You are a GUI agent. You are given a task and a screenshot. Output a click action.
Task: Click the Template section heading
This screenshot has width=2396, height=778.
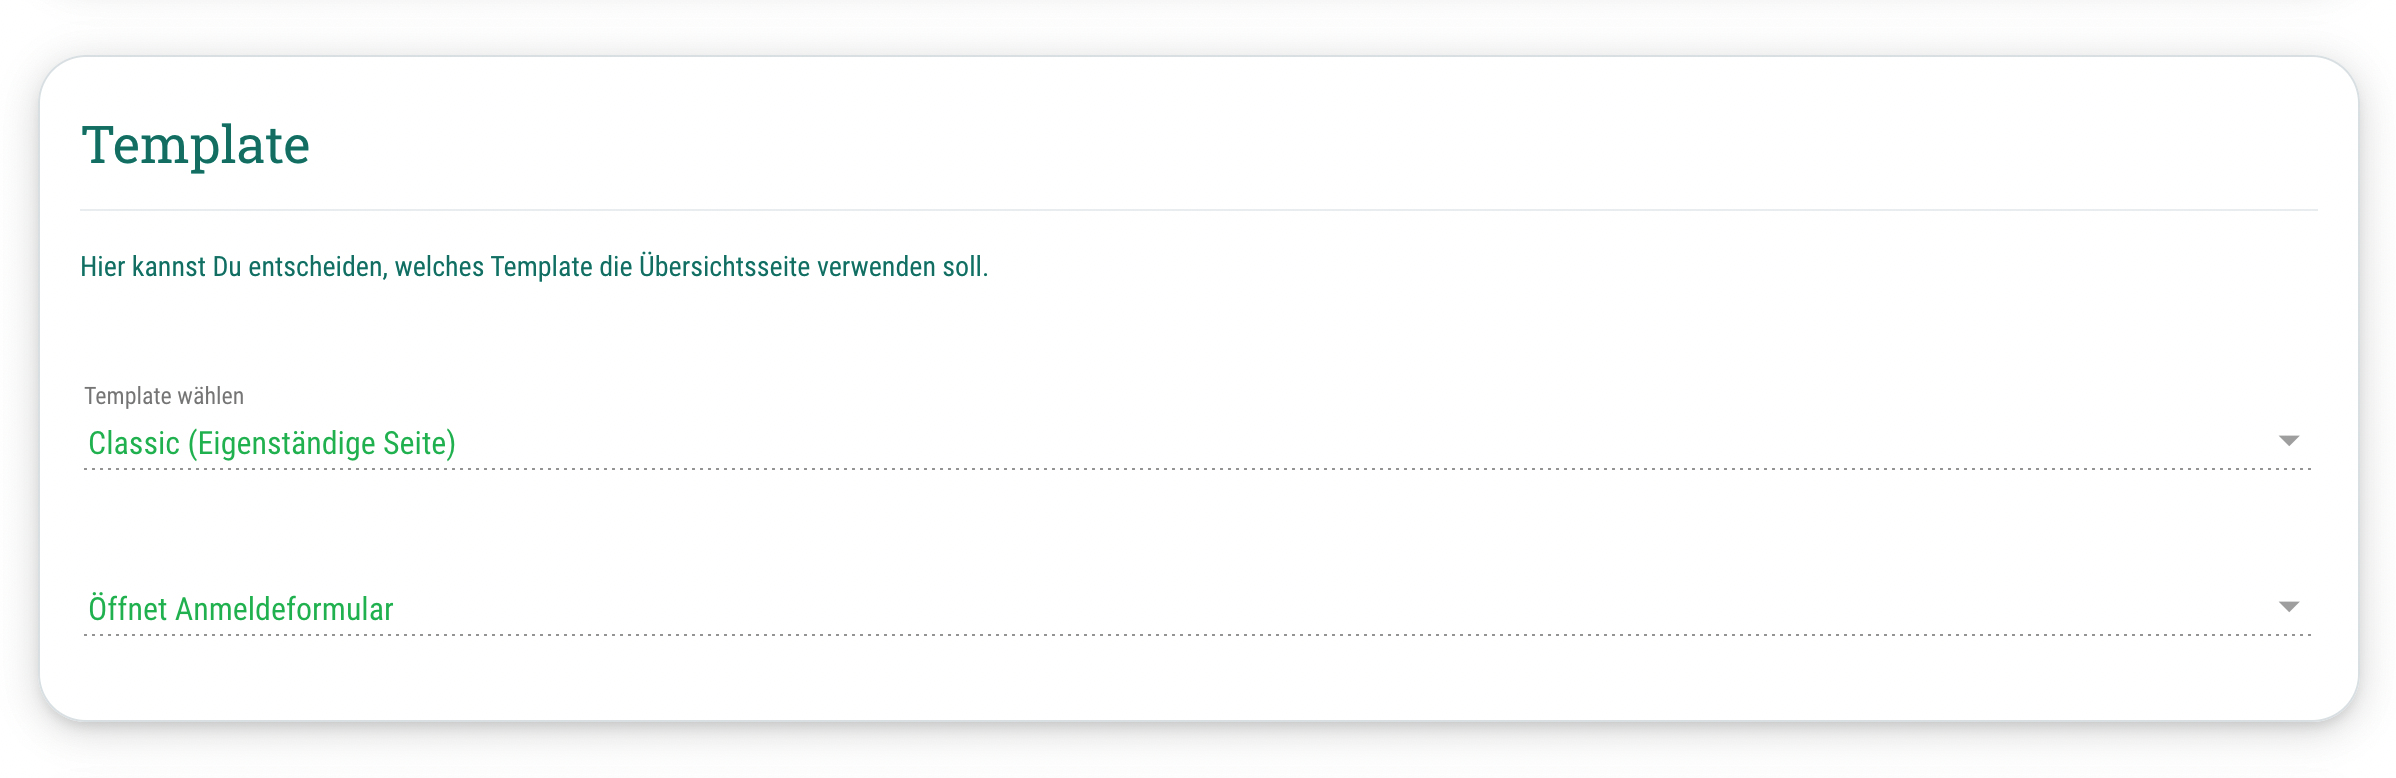coord(196,145)
